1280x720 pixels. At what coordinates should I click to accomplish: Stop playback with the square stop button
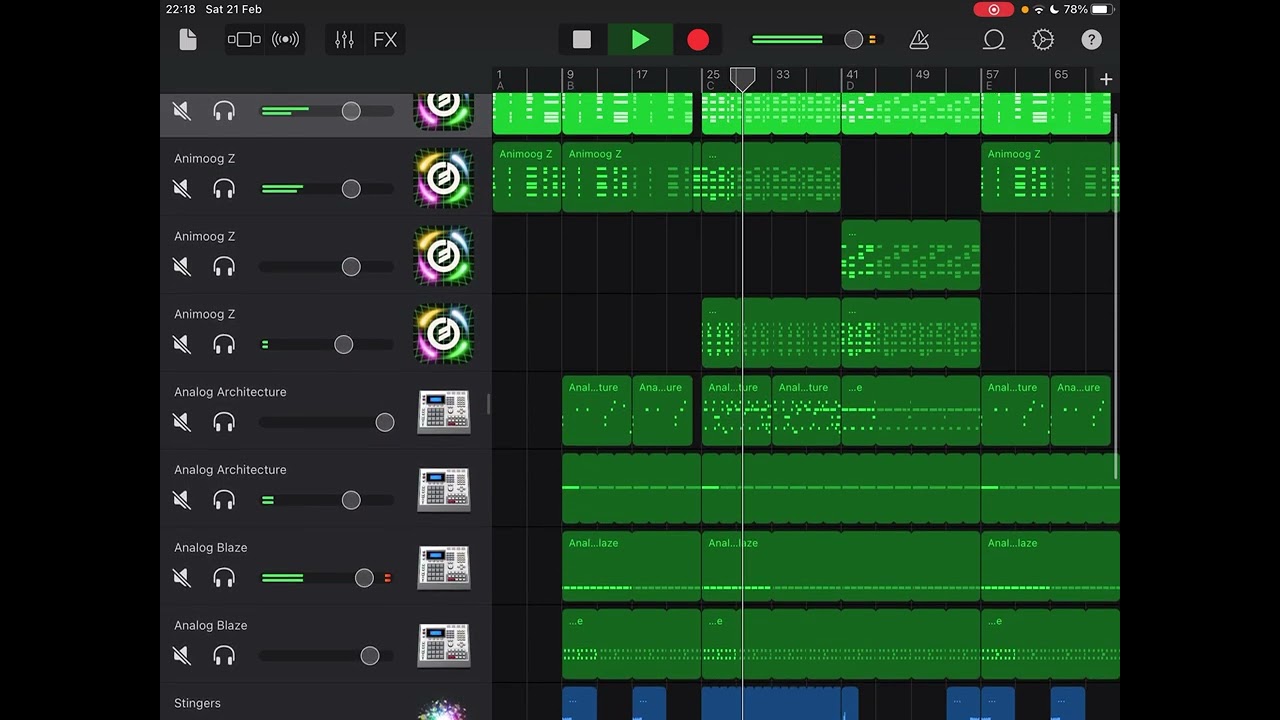582,40
